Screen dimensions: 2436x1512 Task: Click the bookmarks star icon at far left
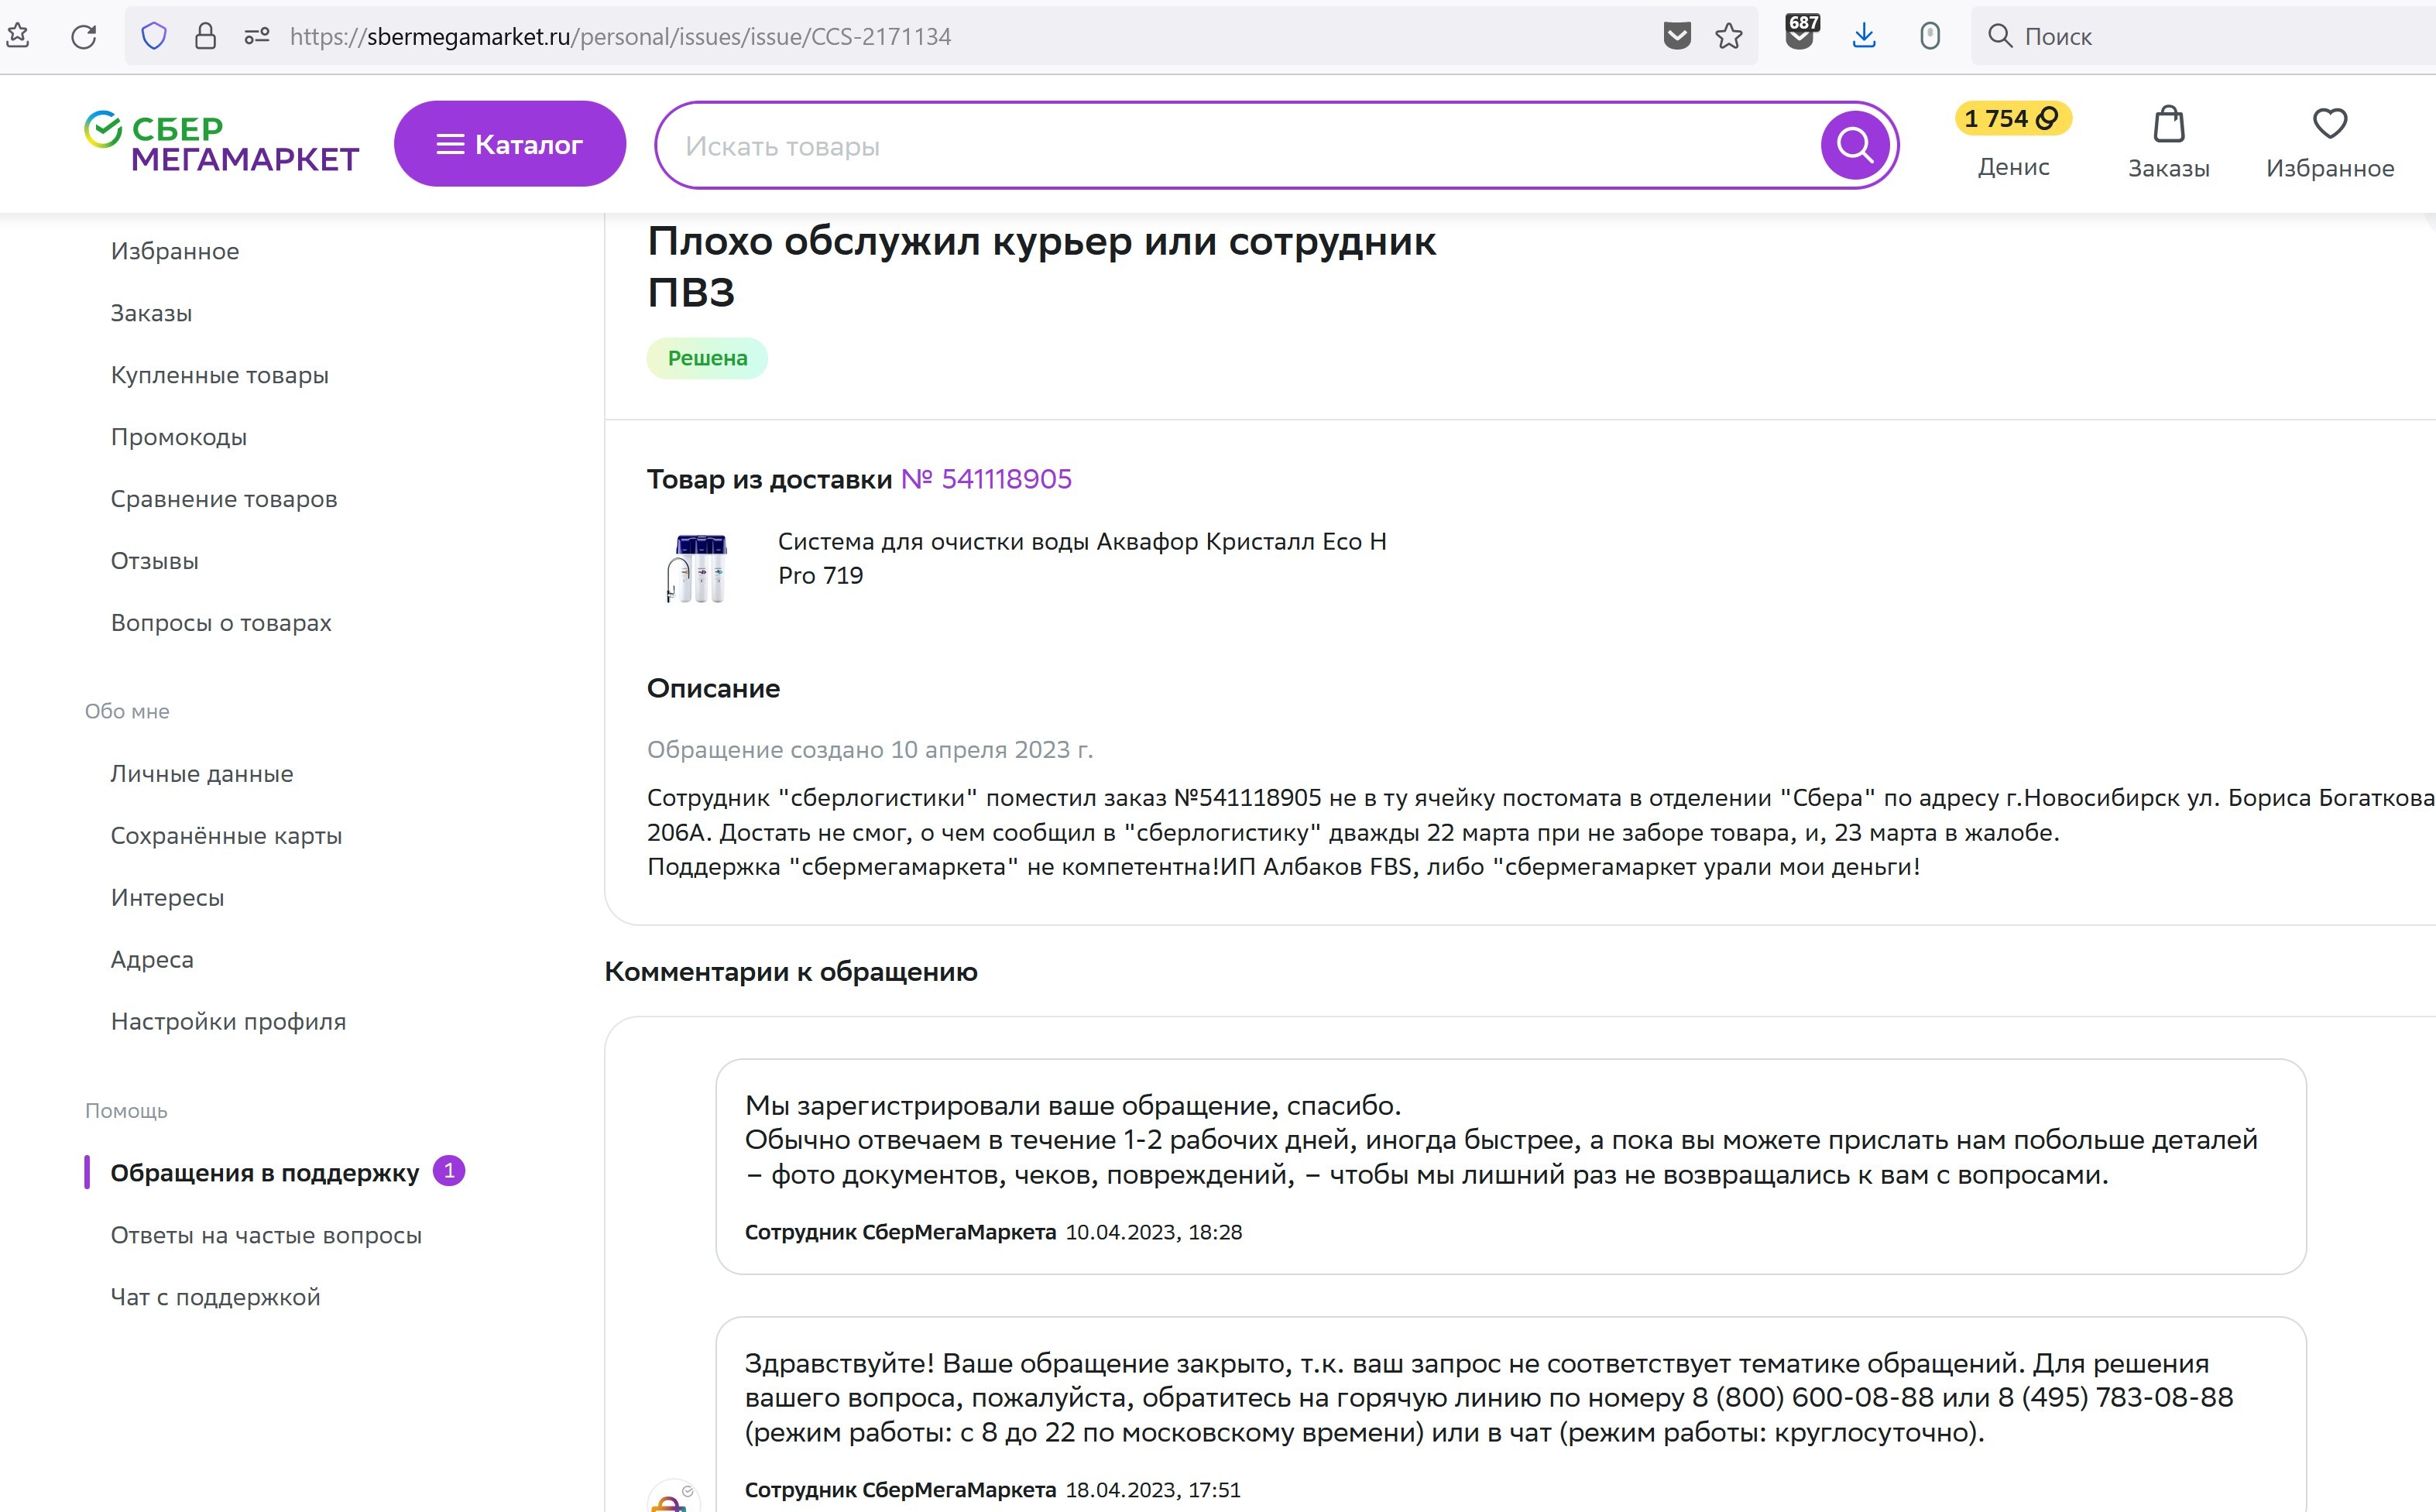(17, 37)
